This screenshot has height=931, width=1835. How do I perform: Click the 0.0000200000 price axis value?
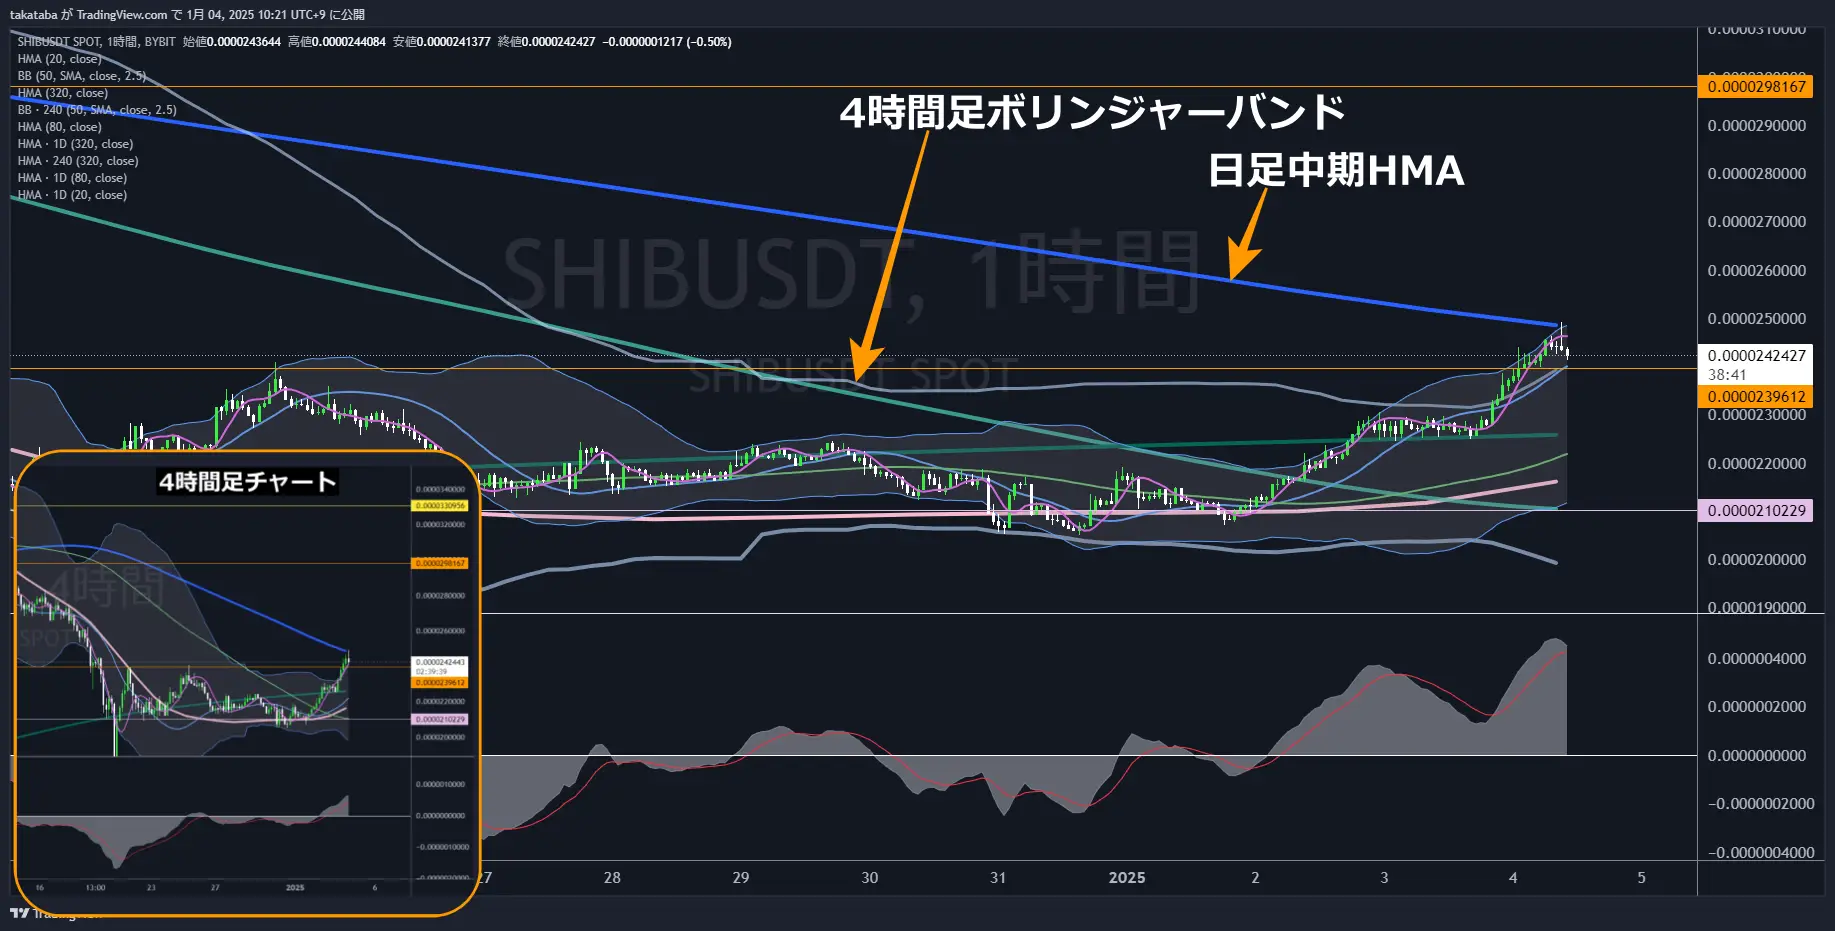click(x=1756, y=560)
